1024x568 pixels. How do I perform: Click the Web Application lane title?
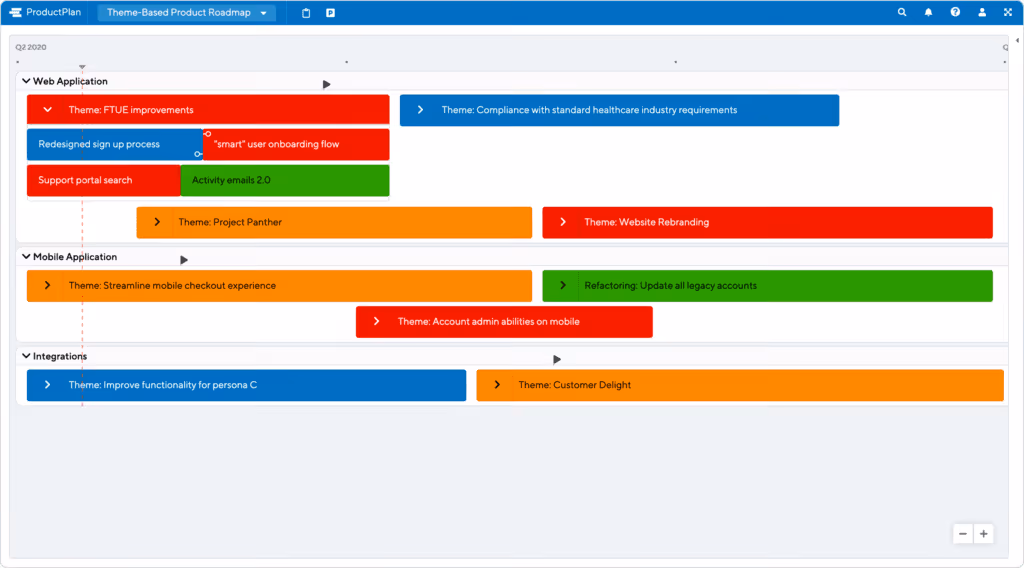[71, 81]
